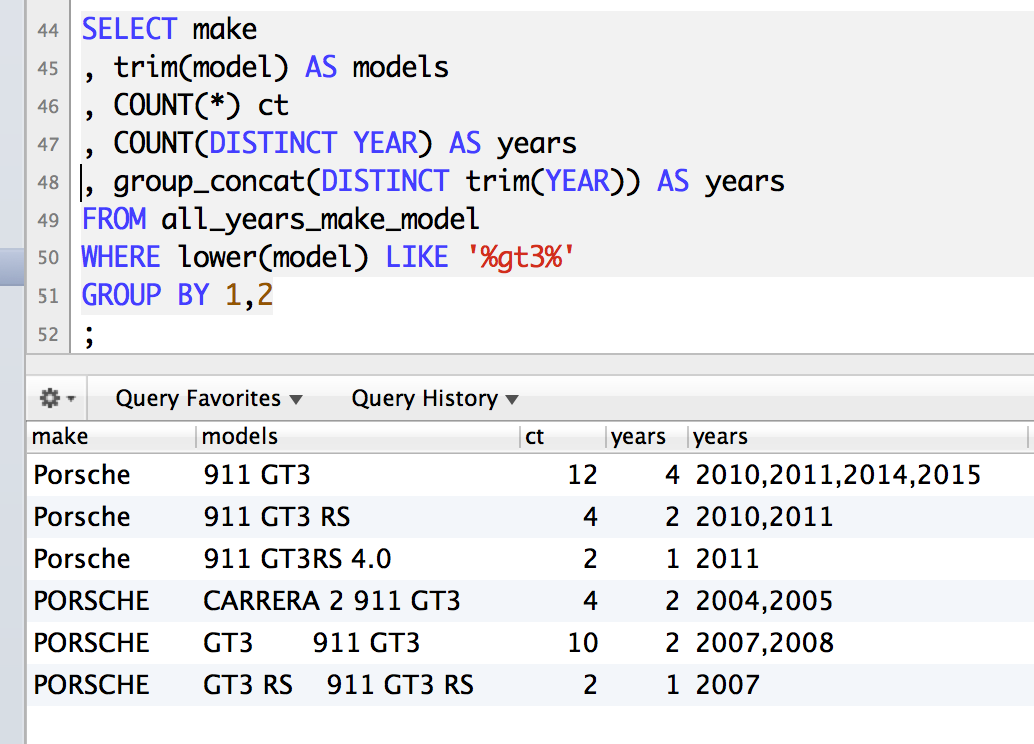Click the years cell showing 2010,2011
This screenshot has width=1034, height=744.
click(764, 517)
